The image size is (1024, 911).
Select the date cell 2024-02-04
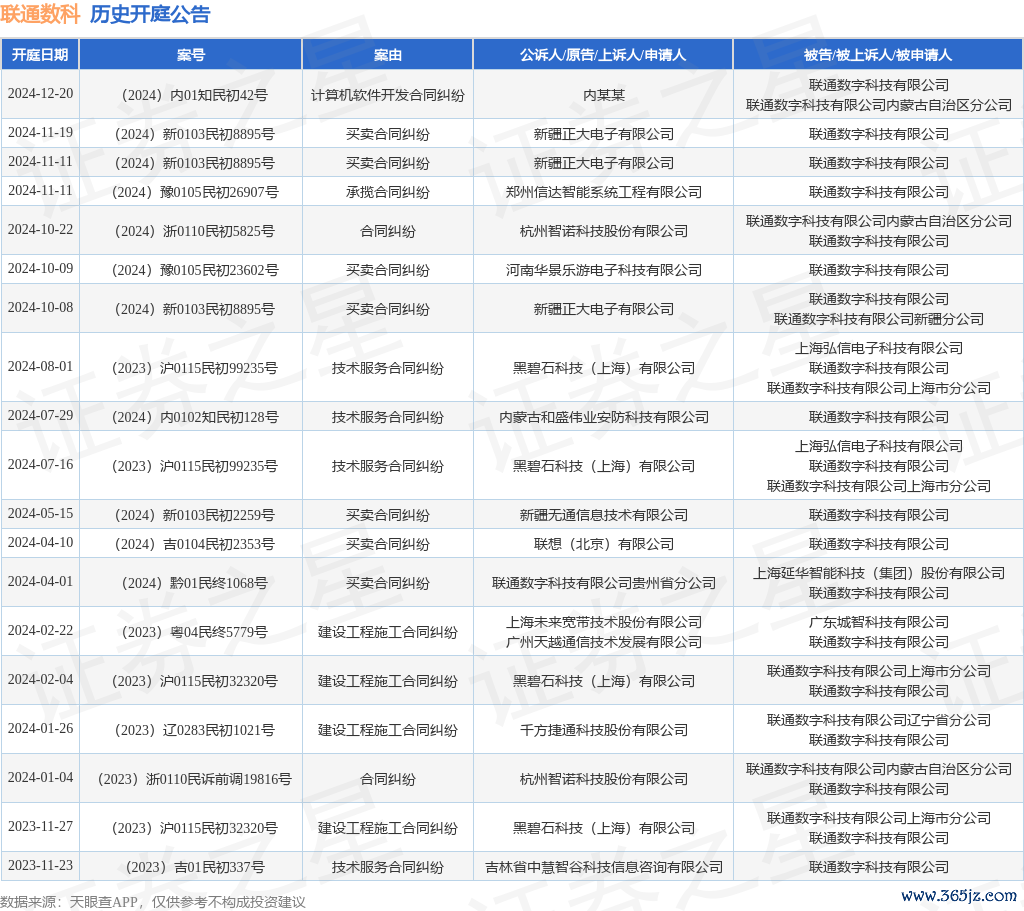pos(40,679)
